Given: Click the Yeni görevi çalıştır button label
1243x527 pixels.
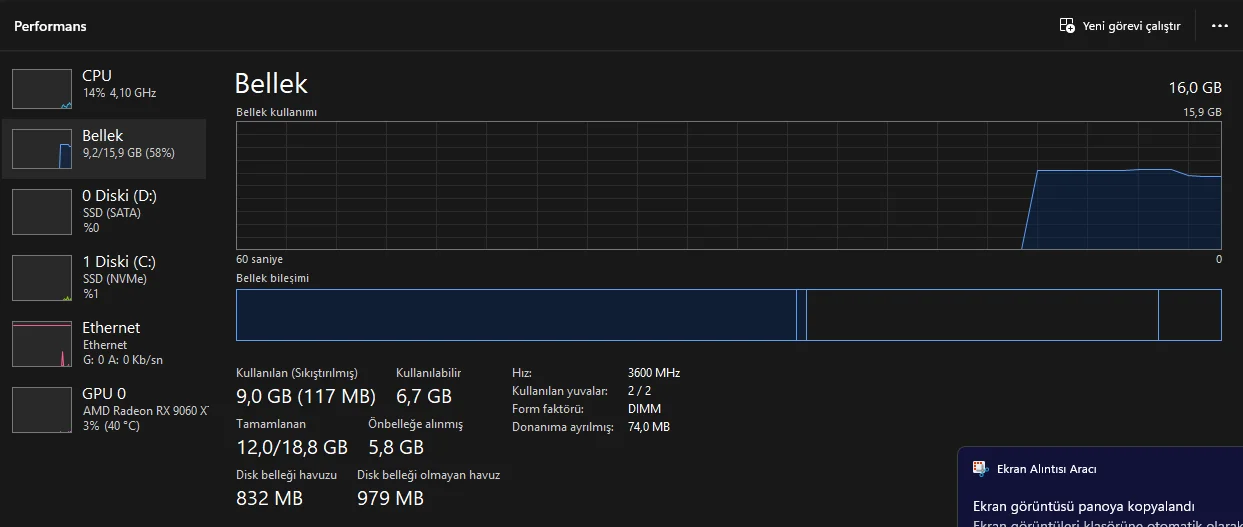Looking at the screenshot, I should point(1131,26).
